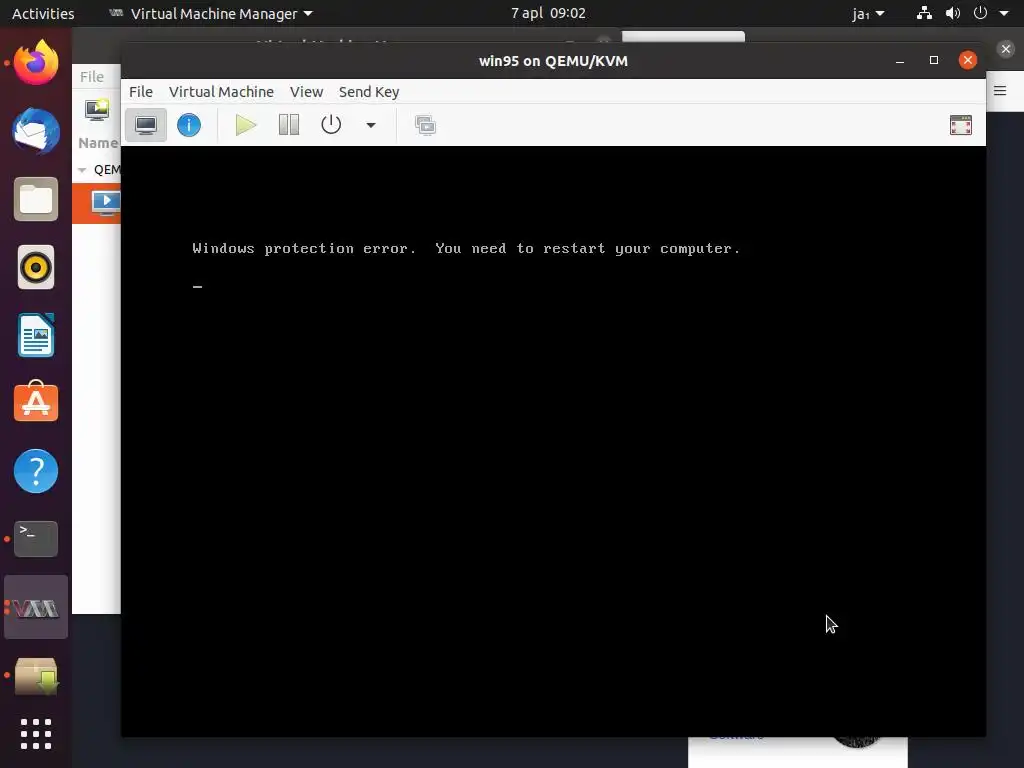1024x768 pixels.
Task: Close the win95 on QEMU/KVM window
Action: pyautogui.click(x=968, y=60)
